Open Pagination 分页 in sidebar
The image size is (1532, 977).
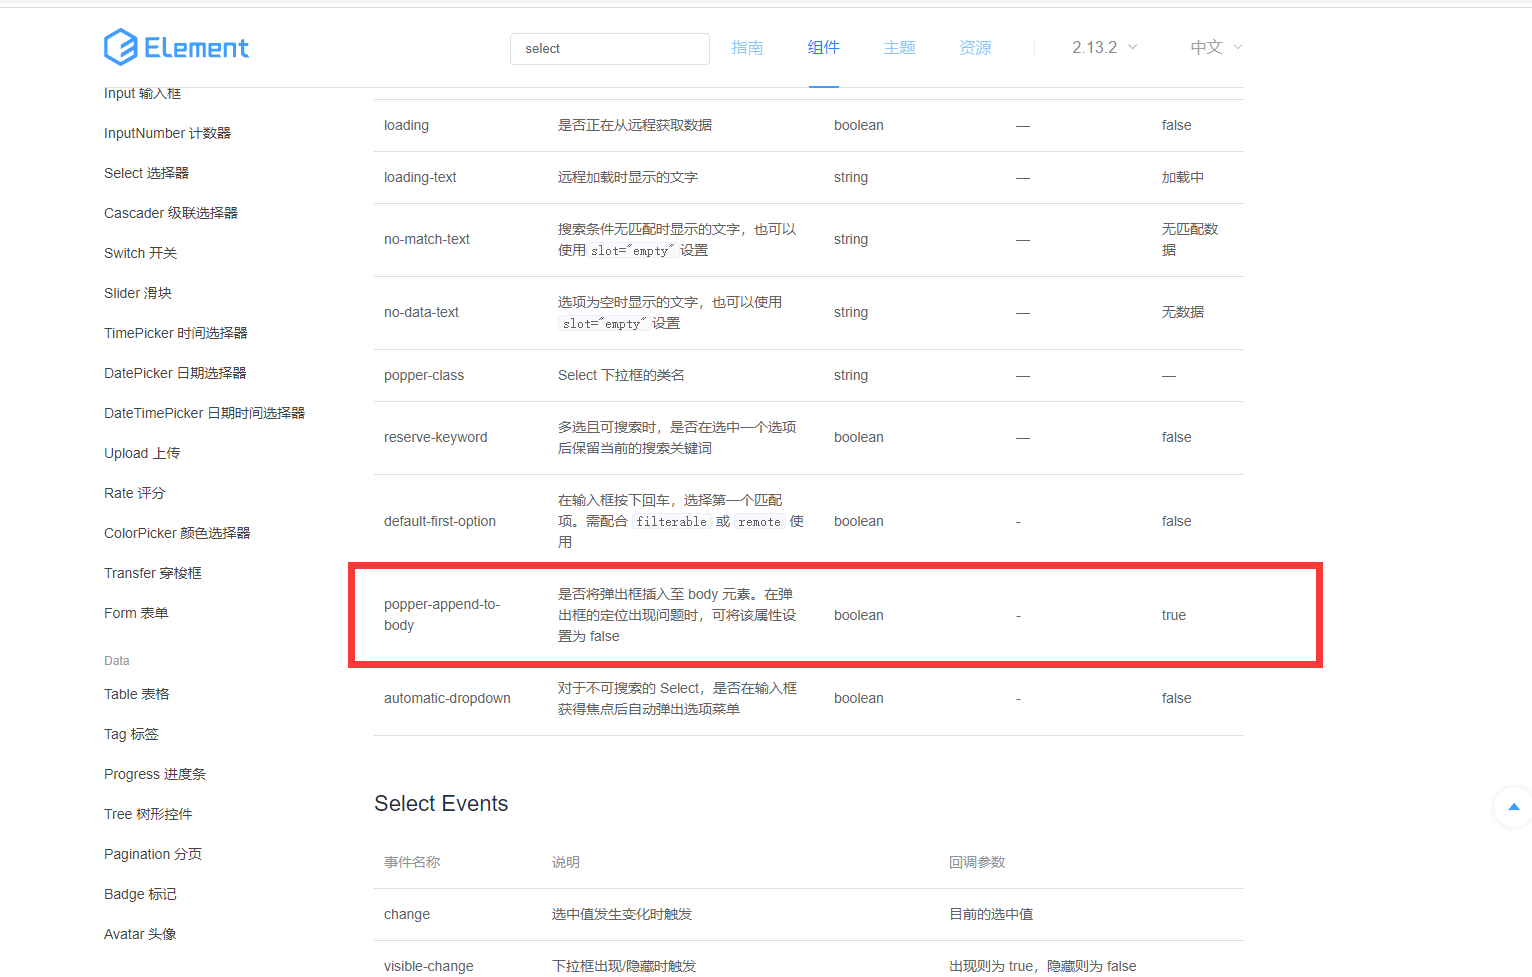[153, 854]
